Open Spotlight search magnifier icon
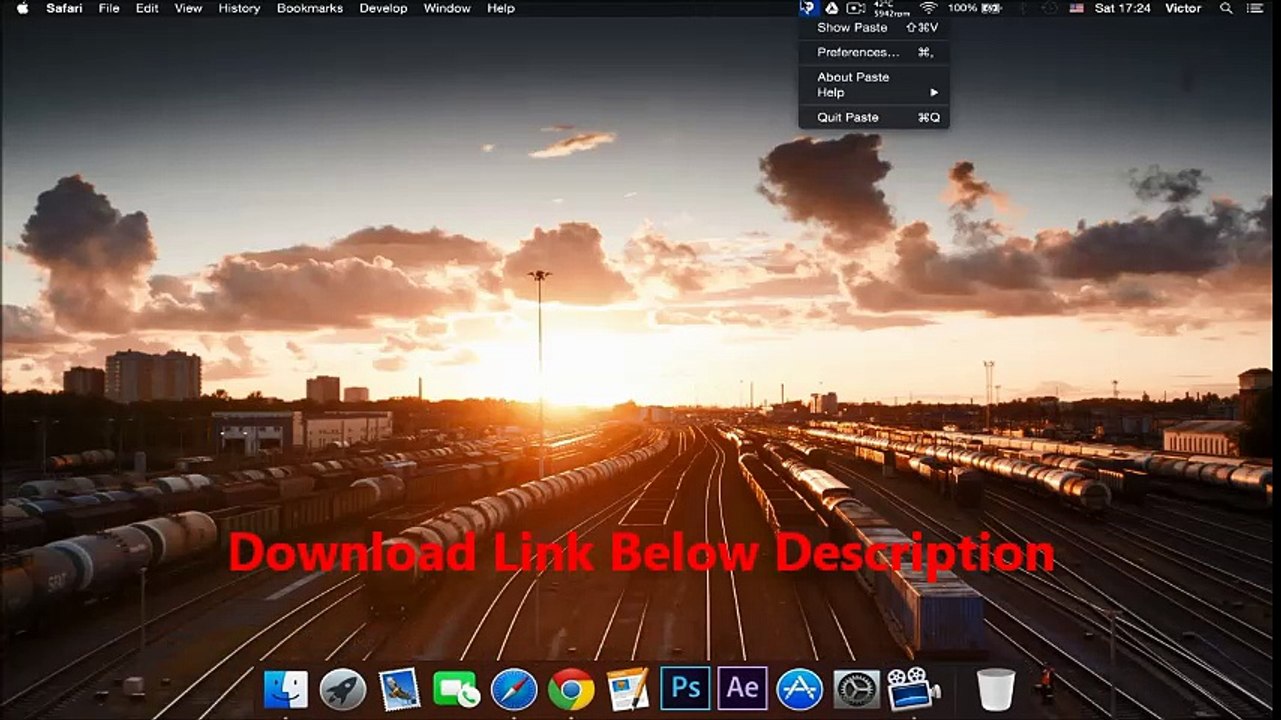 pyautogui.click(x=1226, y=8)
